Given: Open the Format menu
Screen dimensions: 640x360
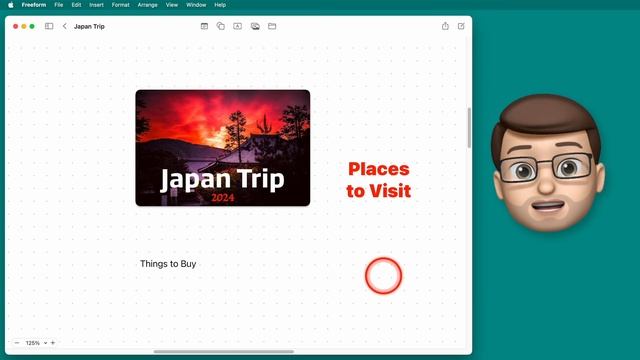Looking at the screenshot, I should tap(120, 5).
